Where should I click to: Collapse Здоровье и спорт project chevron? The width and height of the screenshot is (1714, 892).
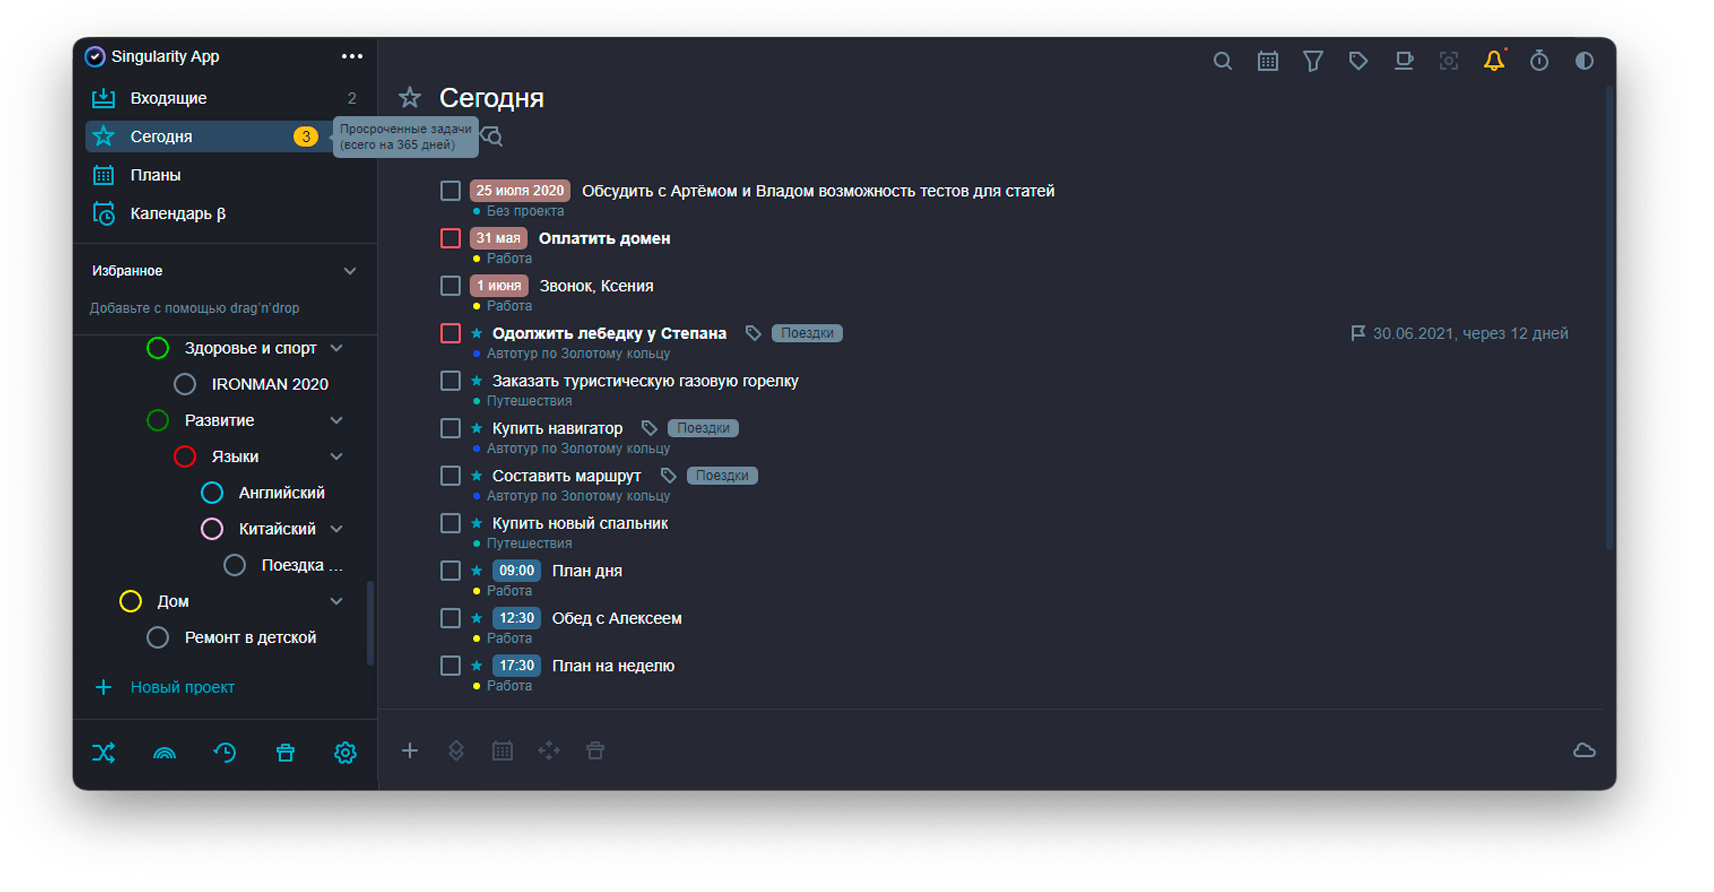pos(337,348)
